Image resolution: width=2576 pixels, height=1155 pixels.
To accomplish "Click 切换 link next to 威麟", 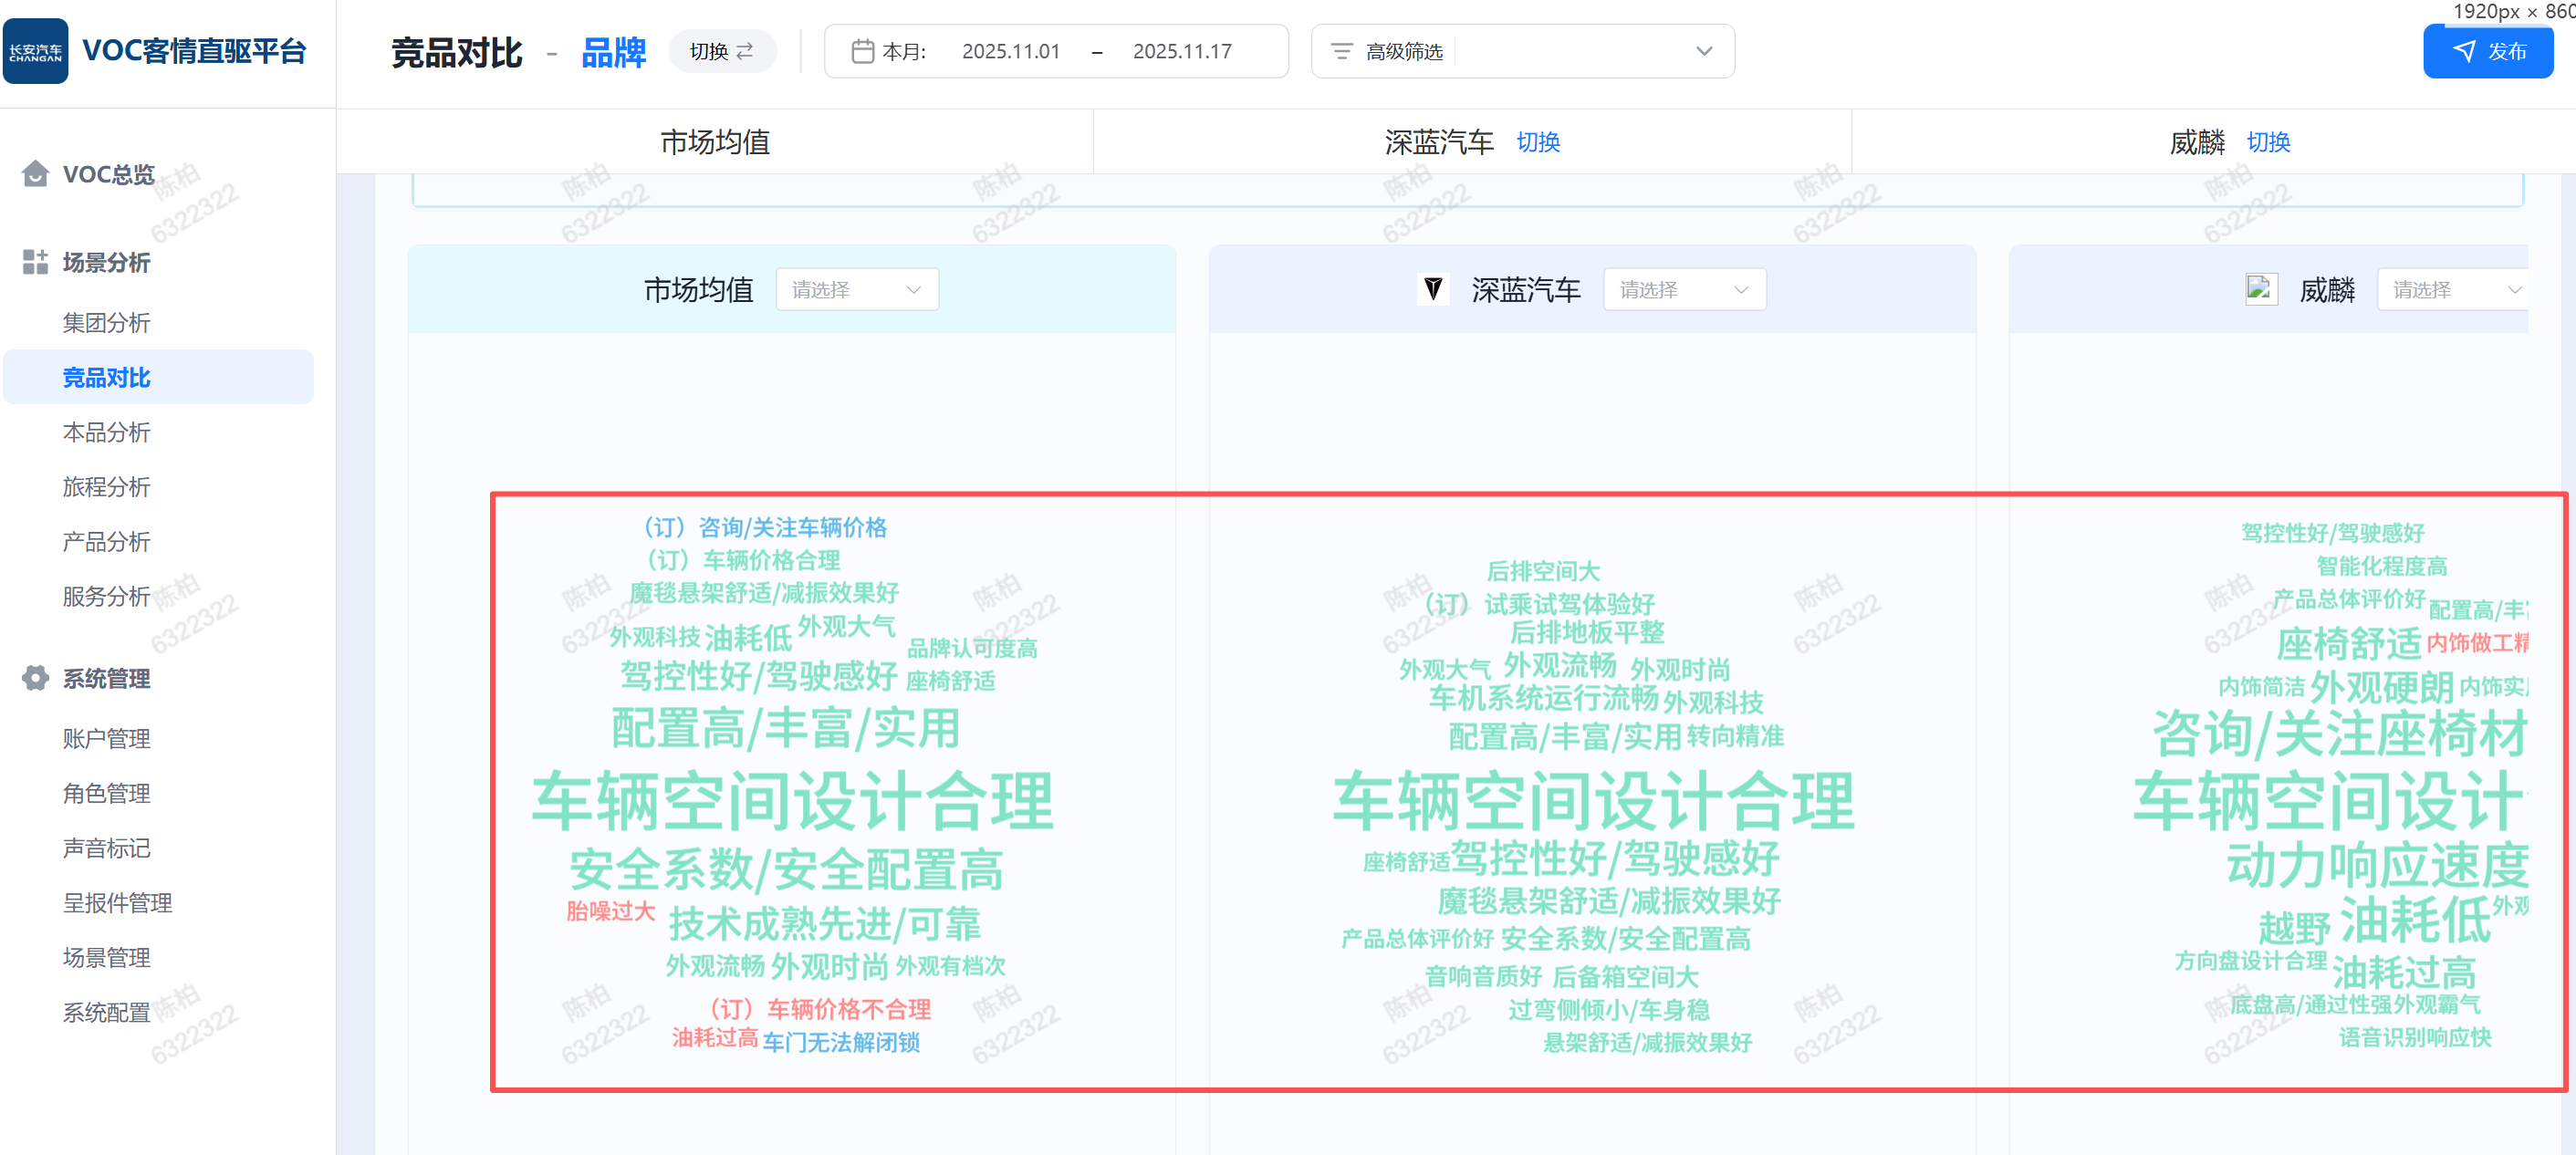I will tap(2268, 142).
